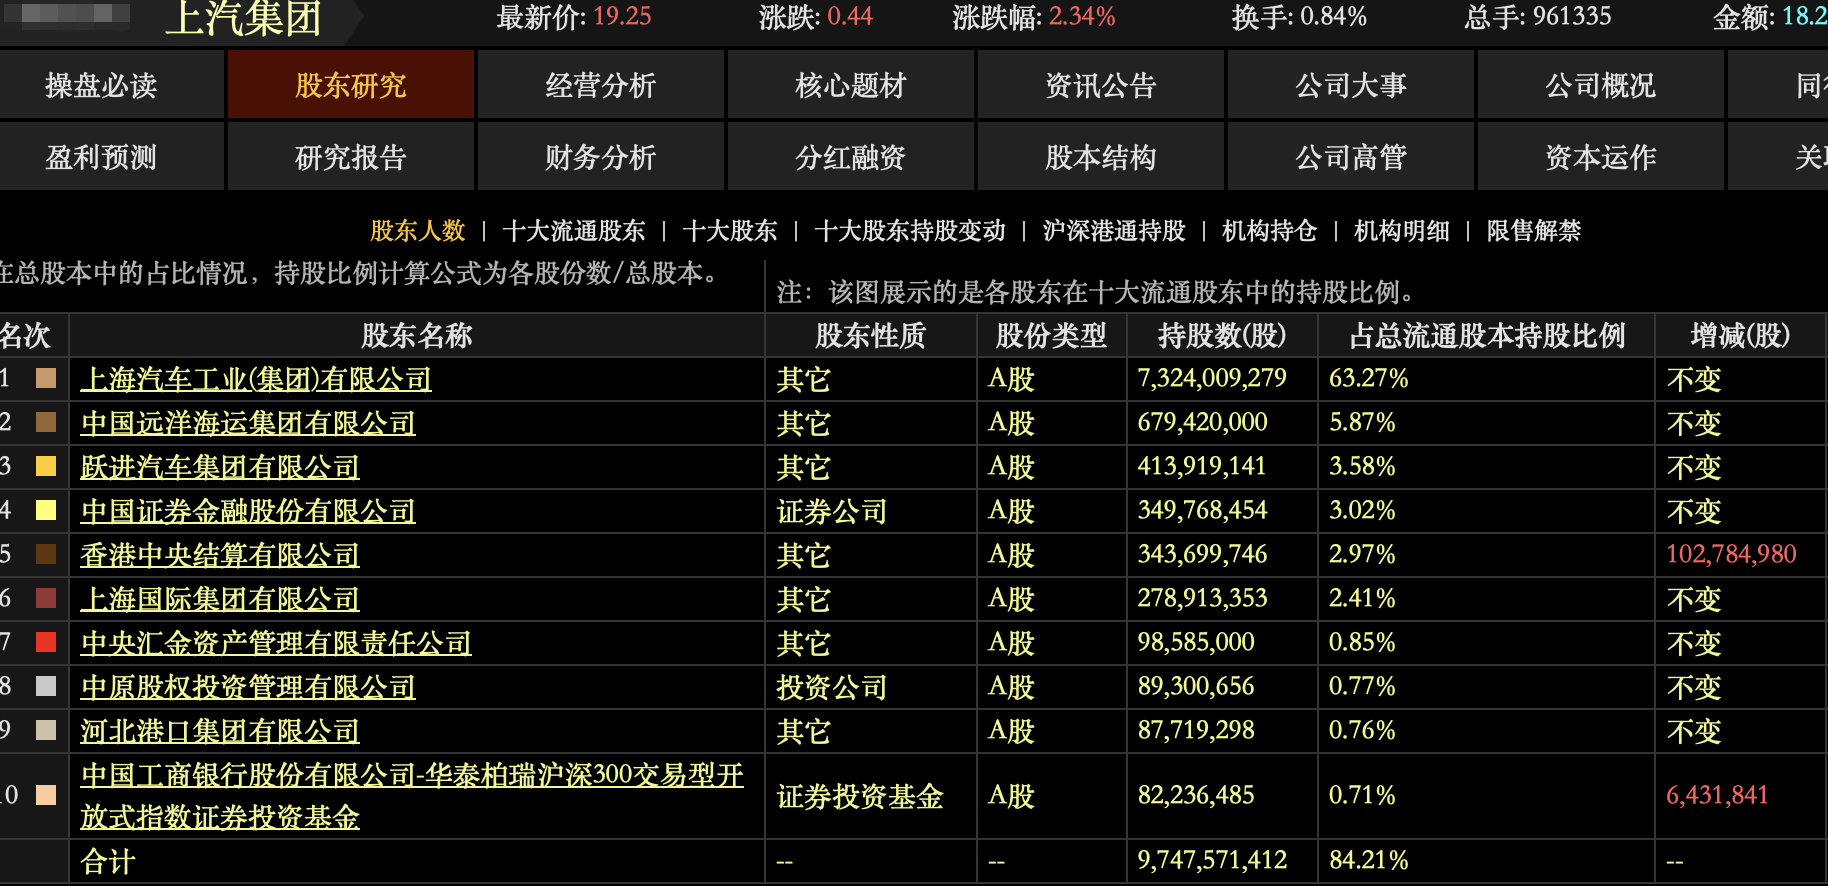Select total shares 9,747,571,412
Viewport: 1828px width, 886px height.
1212,861
